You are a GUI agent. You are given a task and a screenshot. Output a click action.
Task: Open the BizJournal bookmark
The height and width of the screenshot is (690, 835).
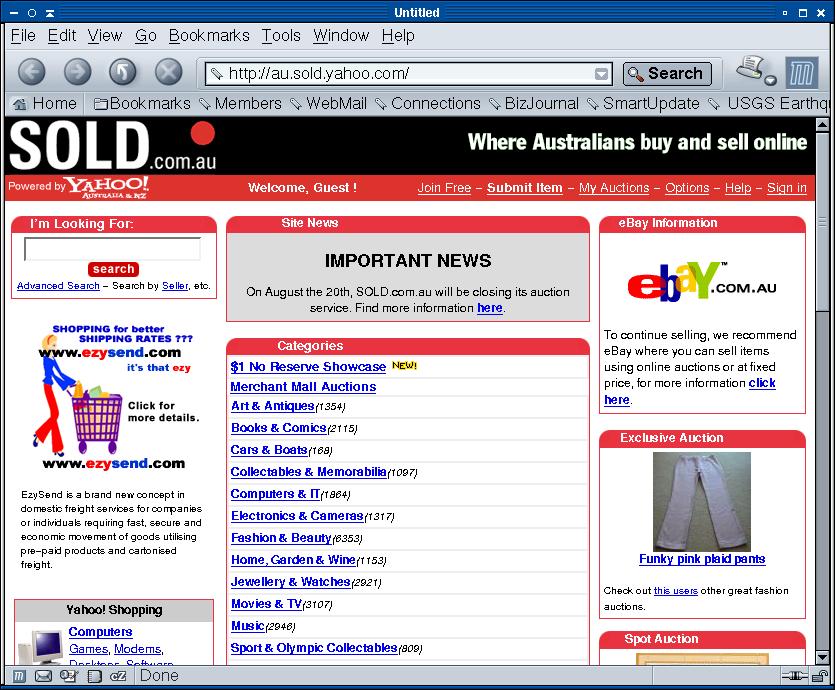(x=534, y=103)
